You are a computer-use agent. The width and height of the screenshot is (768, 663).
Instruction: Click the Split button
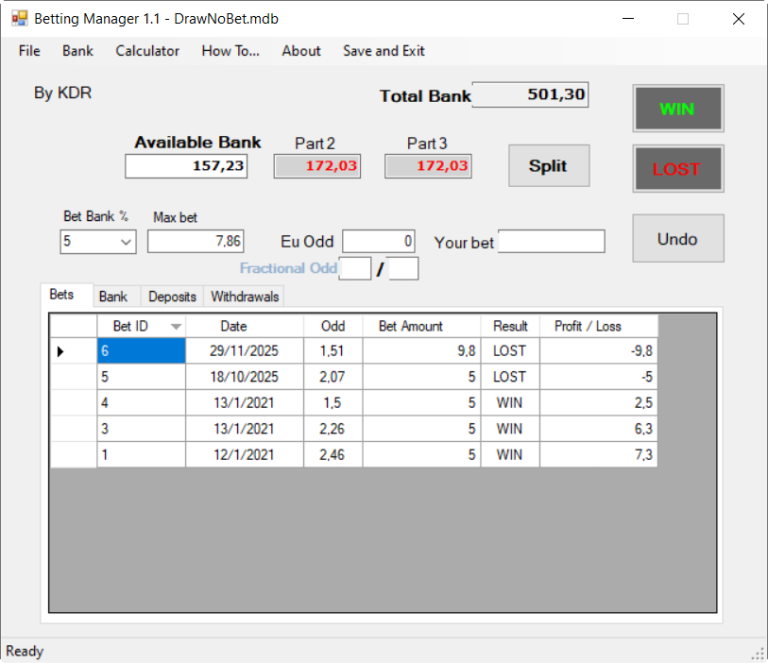548,166
